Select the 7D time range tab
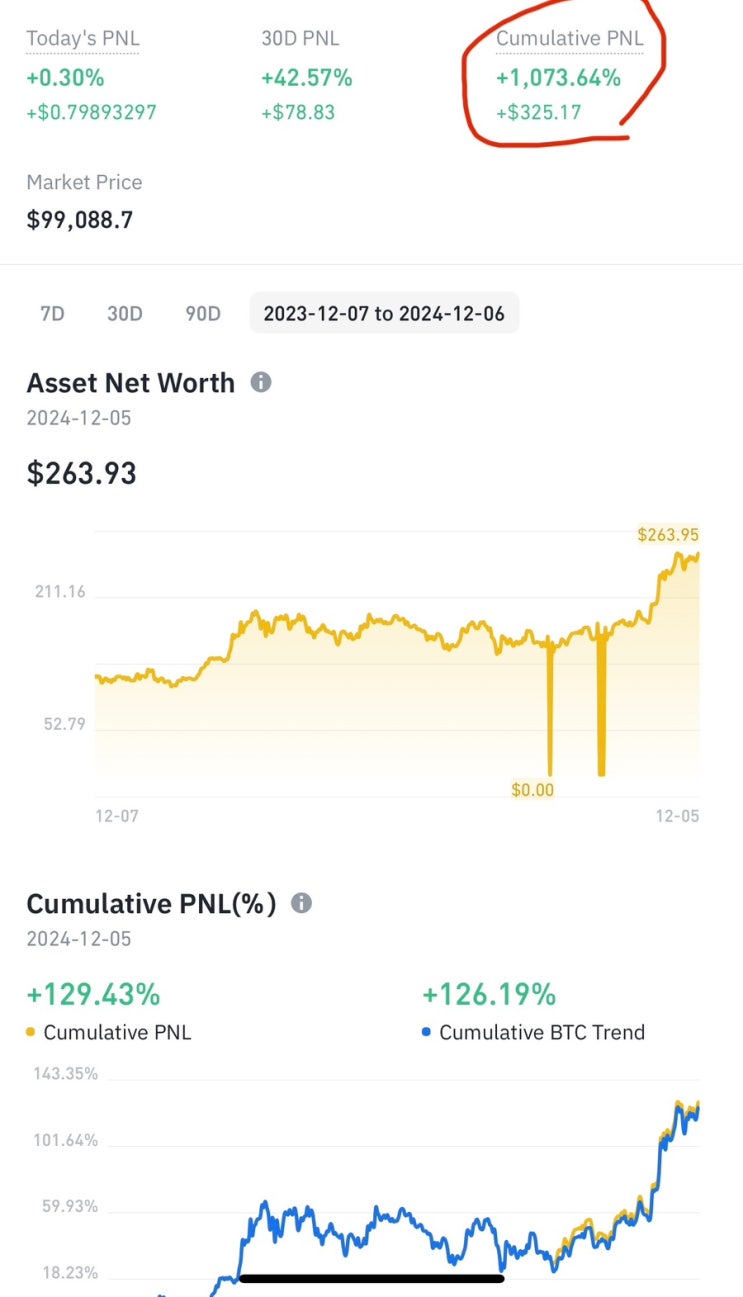 [52, 313]
